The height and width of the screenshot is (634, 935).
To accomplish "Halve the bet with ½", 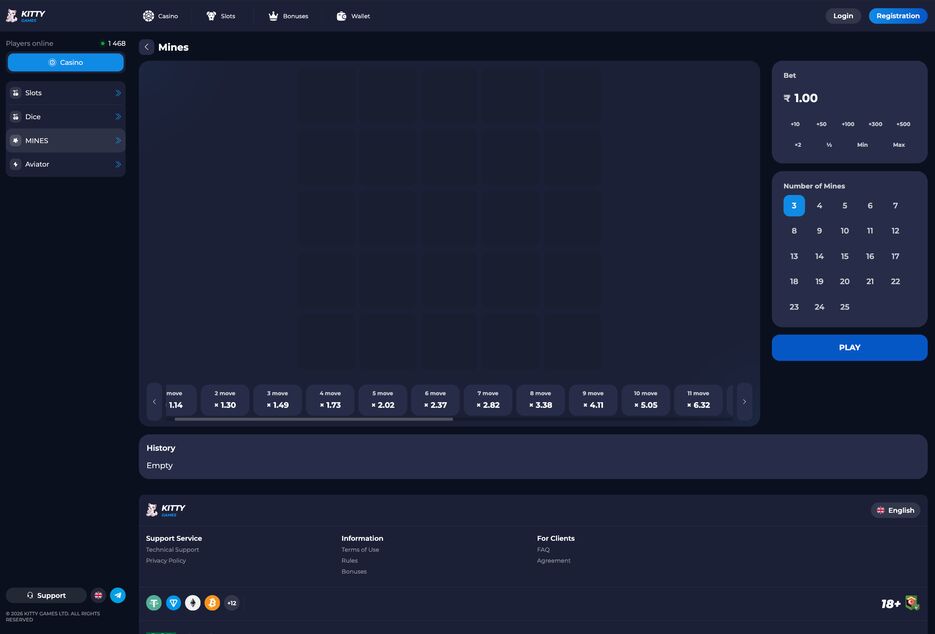I will pos(829,145).
